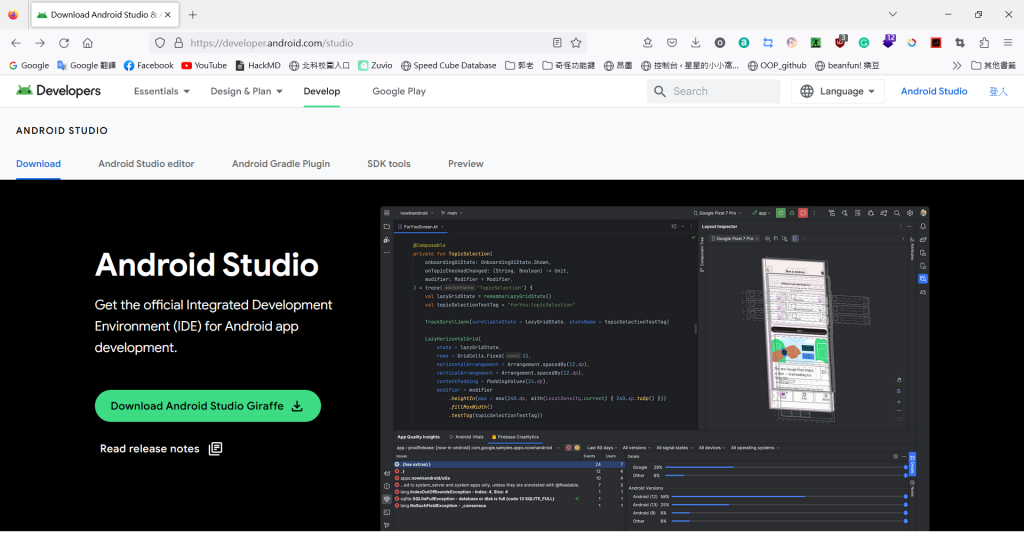Open the Firefox extensions puzzle menu
The height and width of the screenshot is (544, 1024).
click(x=984, y=42)
